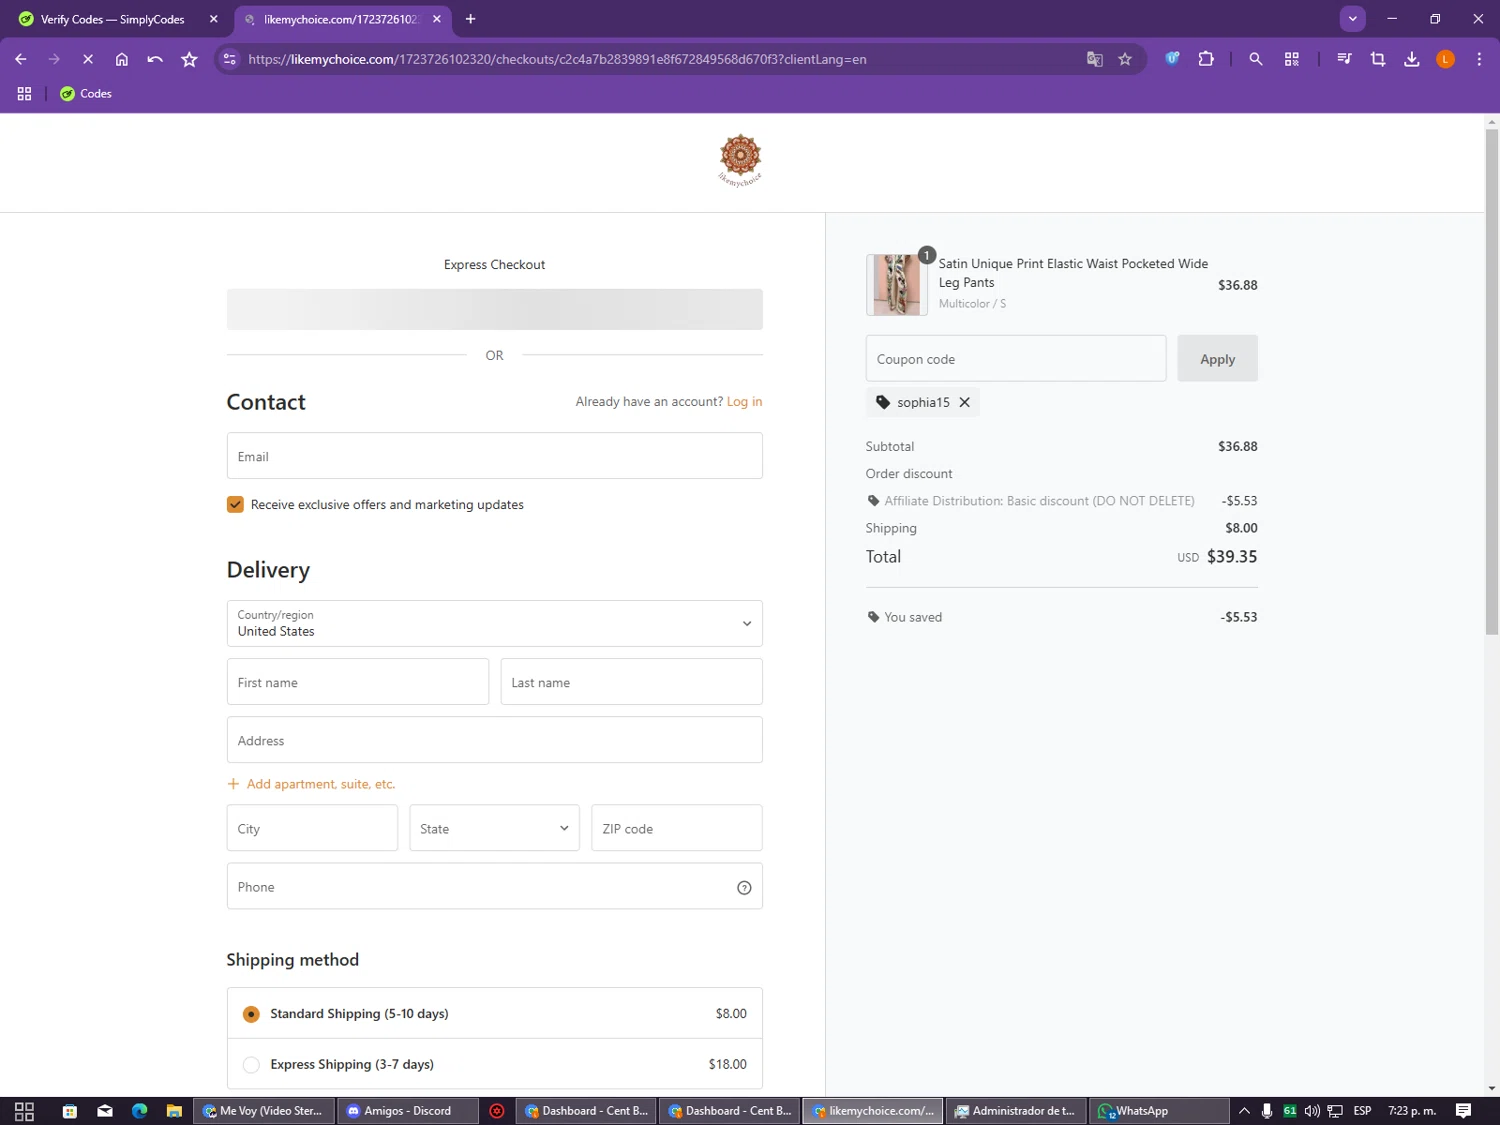Open the apps grid in bookmarks bar
Viewport: 1500px width, 1125px height.
tap(25, 93)
